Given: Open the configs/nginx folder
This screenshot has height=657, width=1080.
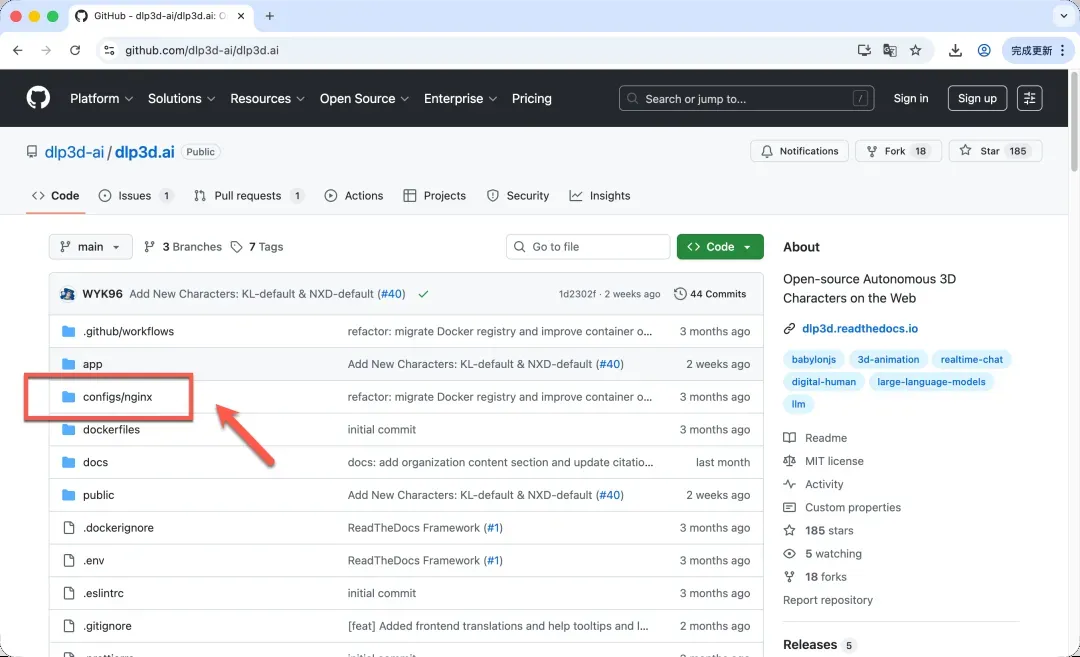Looking at the screenshot, I should pos(117,397).
